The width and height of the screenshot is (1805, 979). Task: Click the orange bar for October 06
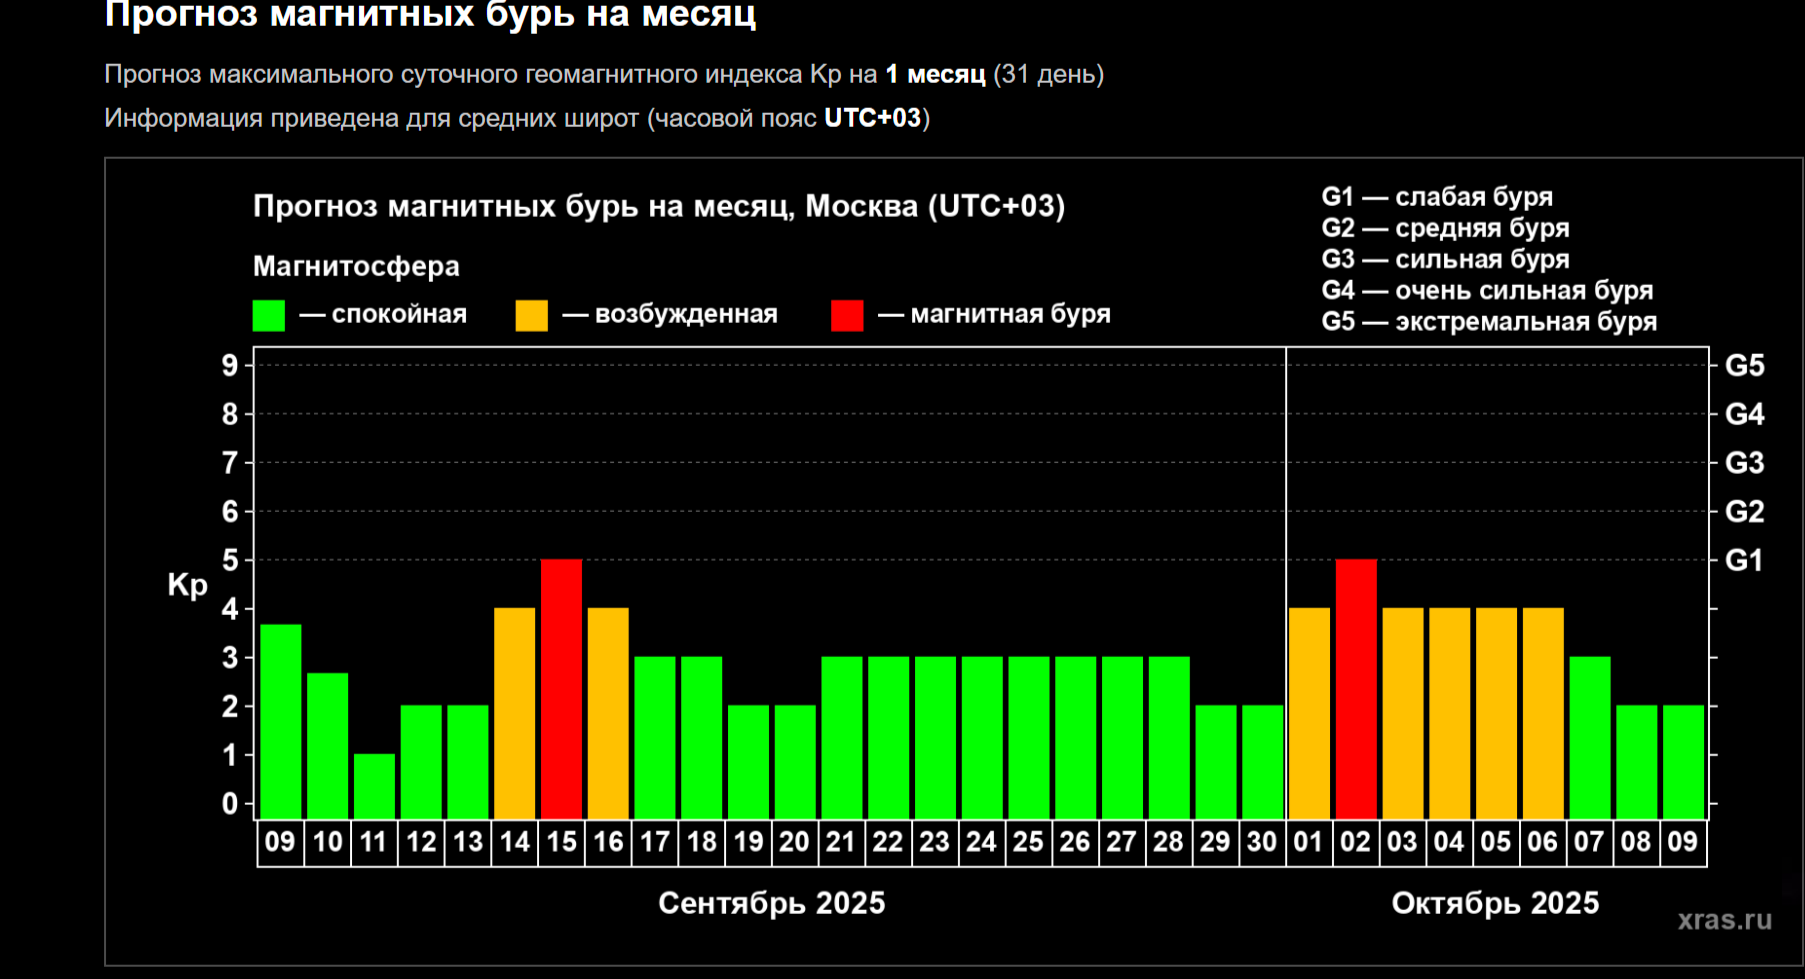pyautogui.click(x=1542, y=713)
